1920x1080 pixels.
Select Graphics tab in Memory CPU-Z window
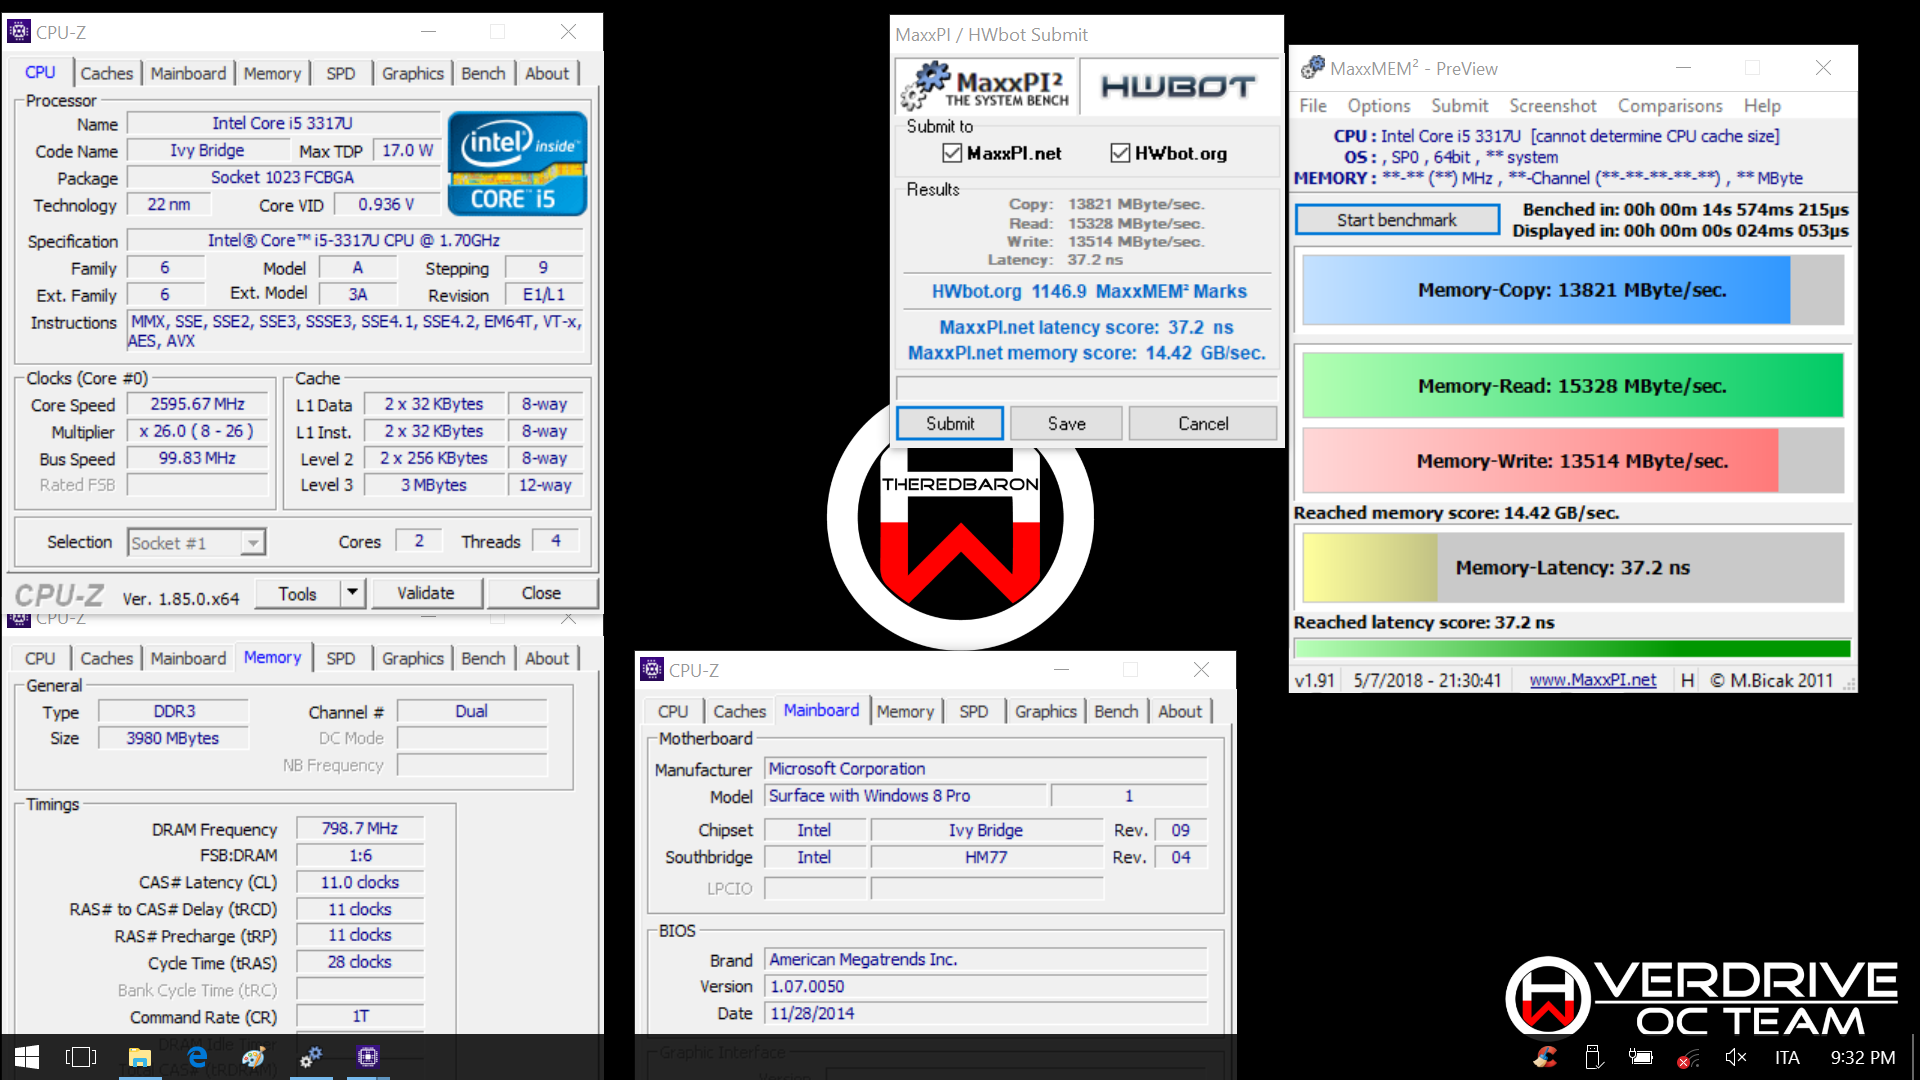412,658
